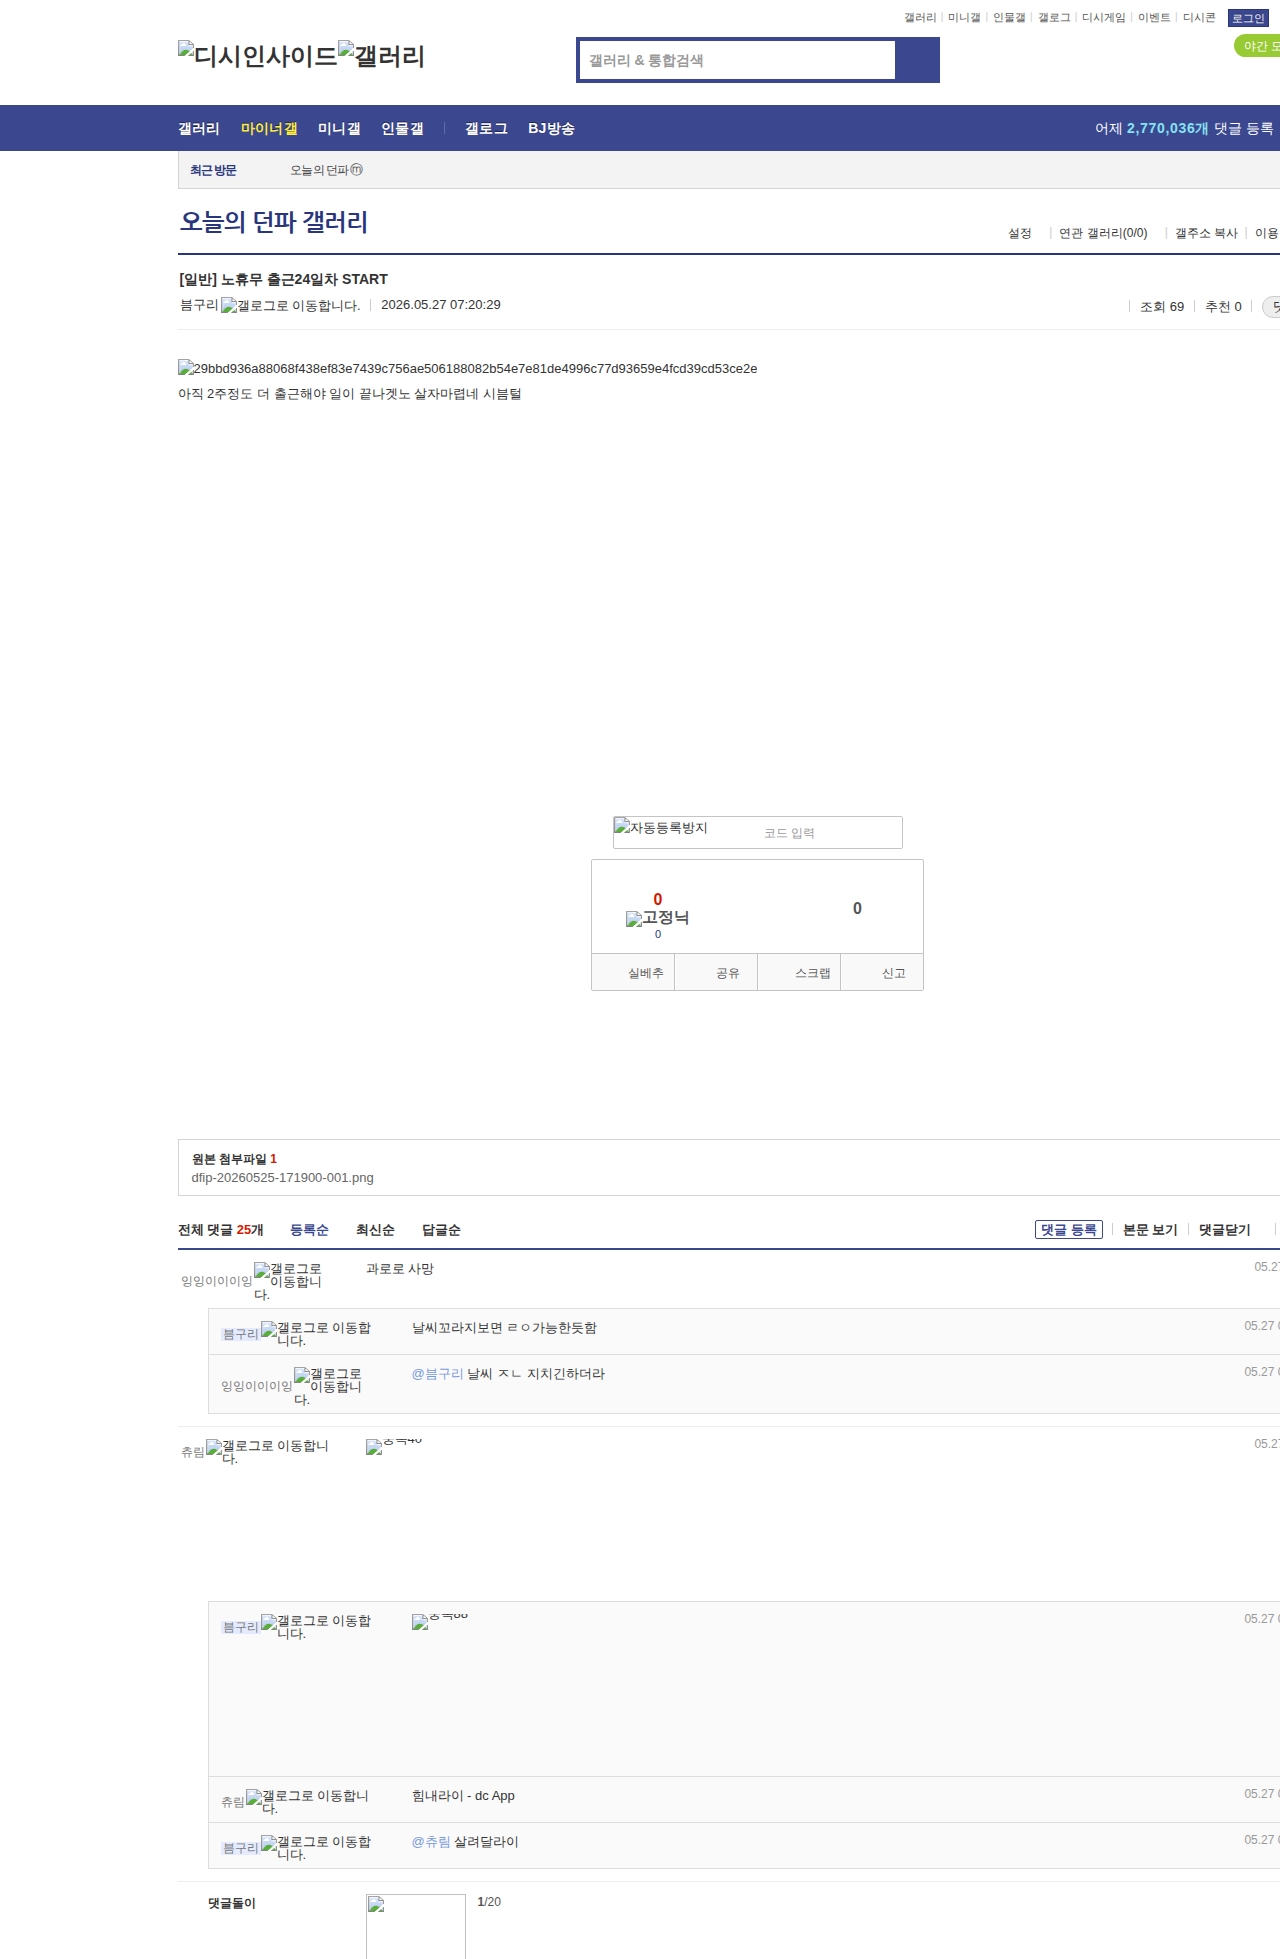Click the dccon image in 븜구리's reply
Screen dimensions: 1280x1959
[440, 1621]
